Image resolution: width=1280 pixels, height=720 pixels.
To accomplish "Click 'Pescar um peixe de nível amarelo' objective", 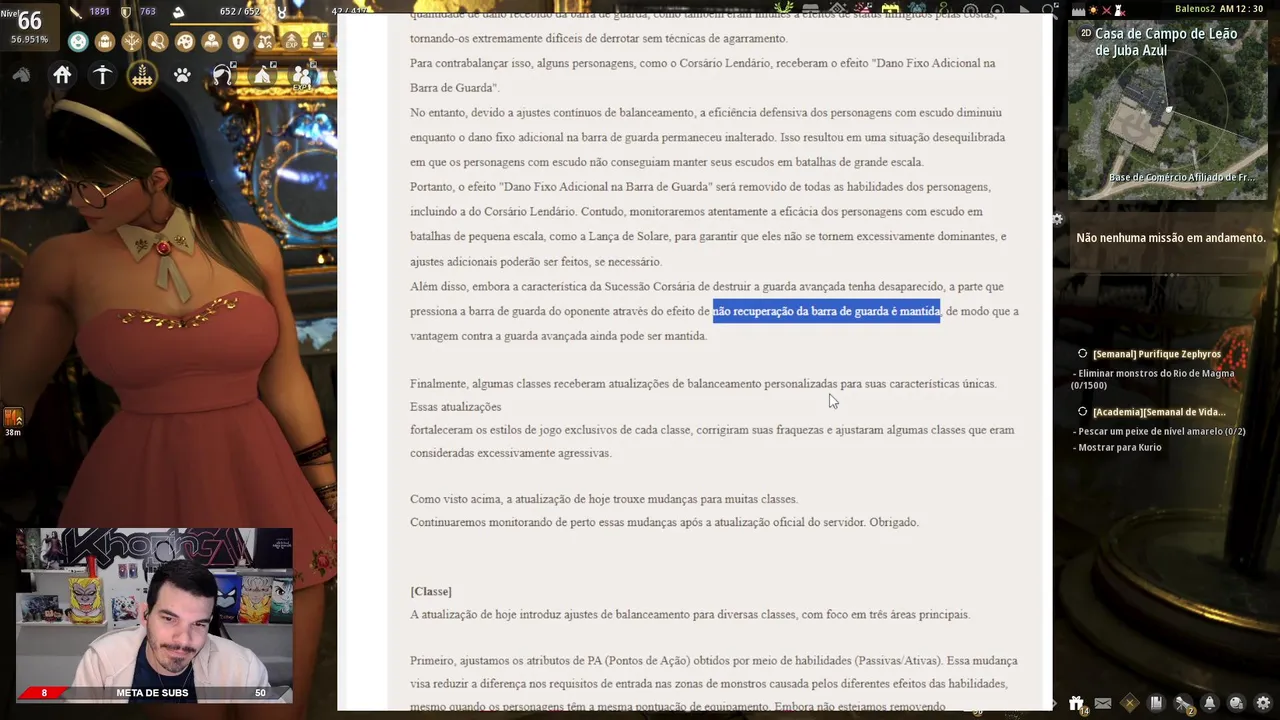I will click(x=1160, y=431).
